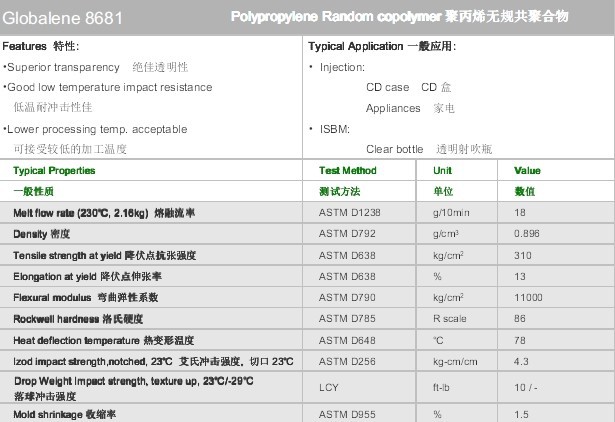Click the '单位' Chinese header cell

(443, 191)
